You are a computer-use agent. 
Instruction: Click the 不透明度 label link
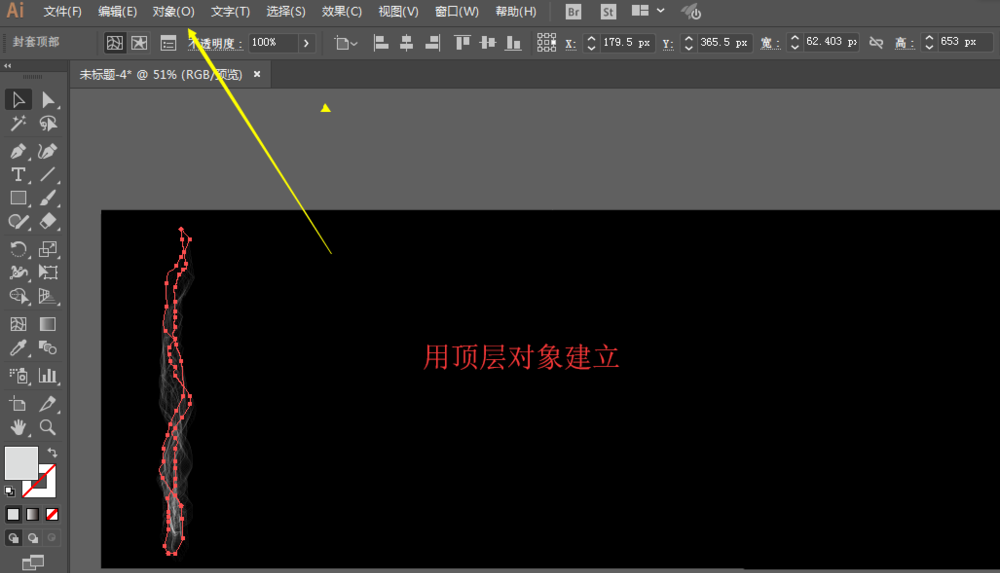point(216,43)
